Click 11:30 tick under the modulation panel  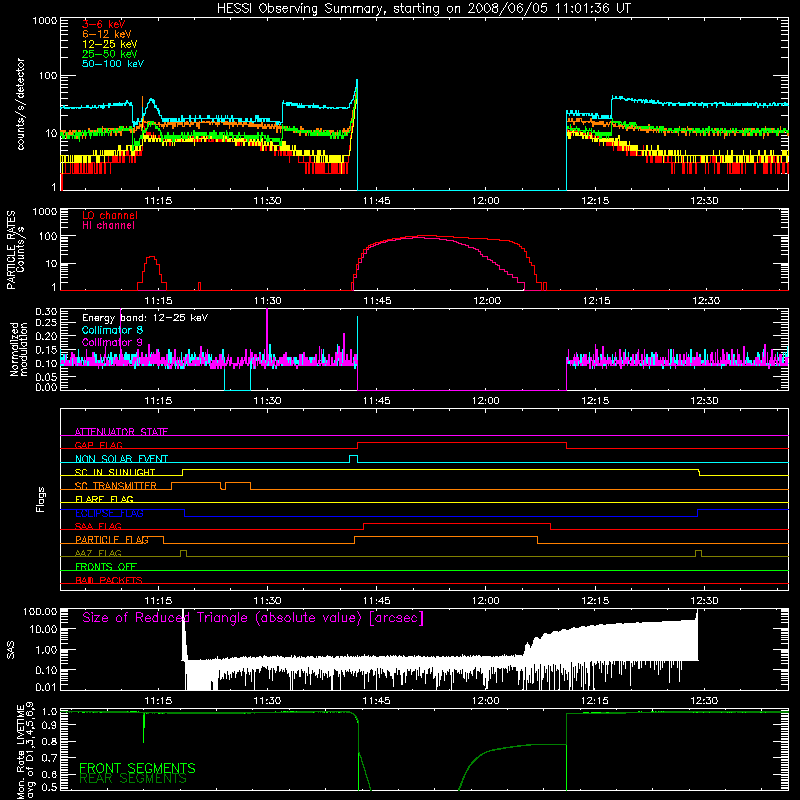point(267,401)
